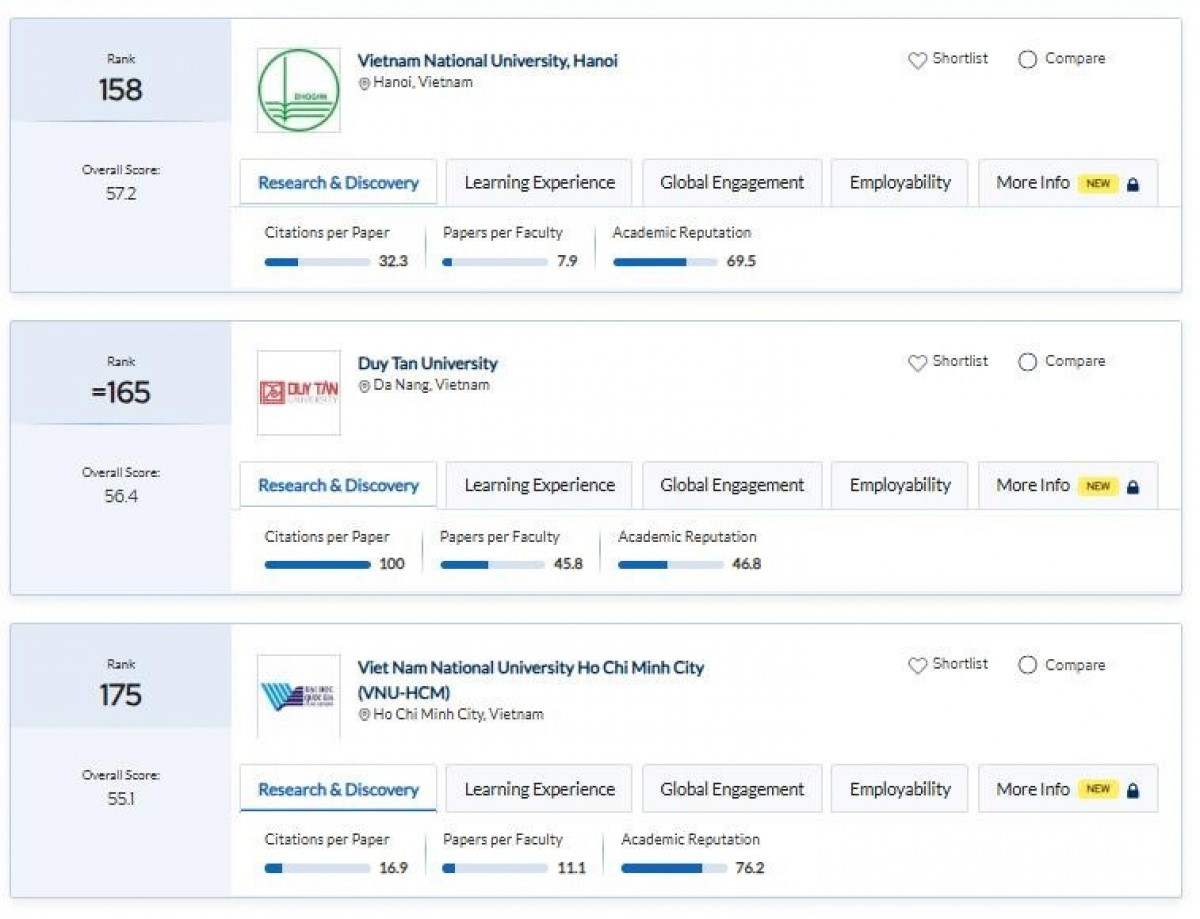Click the lock icon on the first More Info tab
This screenshot has height=919, width=1200.
pos(1132,183)
